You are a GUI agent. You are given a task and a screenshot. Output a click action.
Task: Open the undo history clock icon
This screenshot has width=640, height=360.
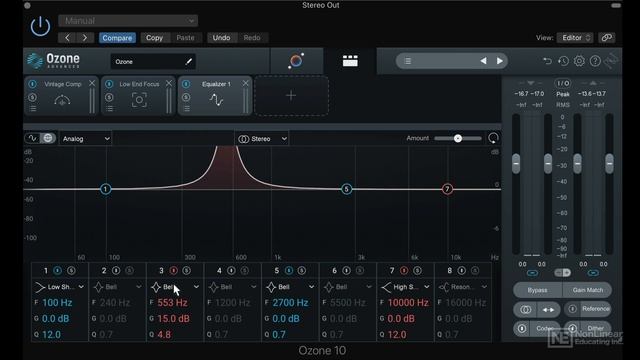[563, 61]
